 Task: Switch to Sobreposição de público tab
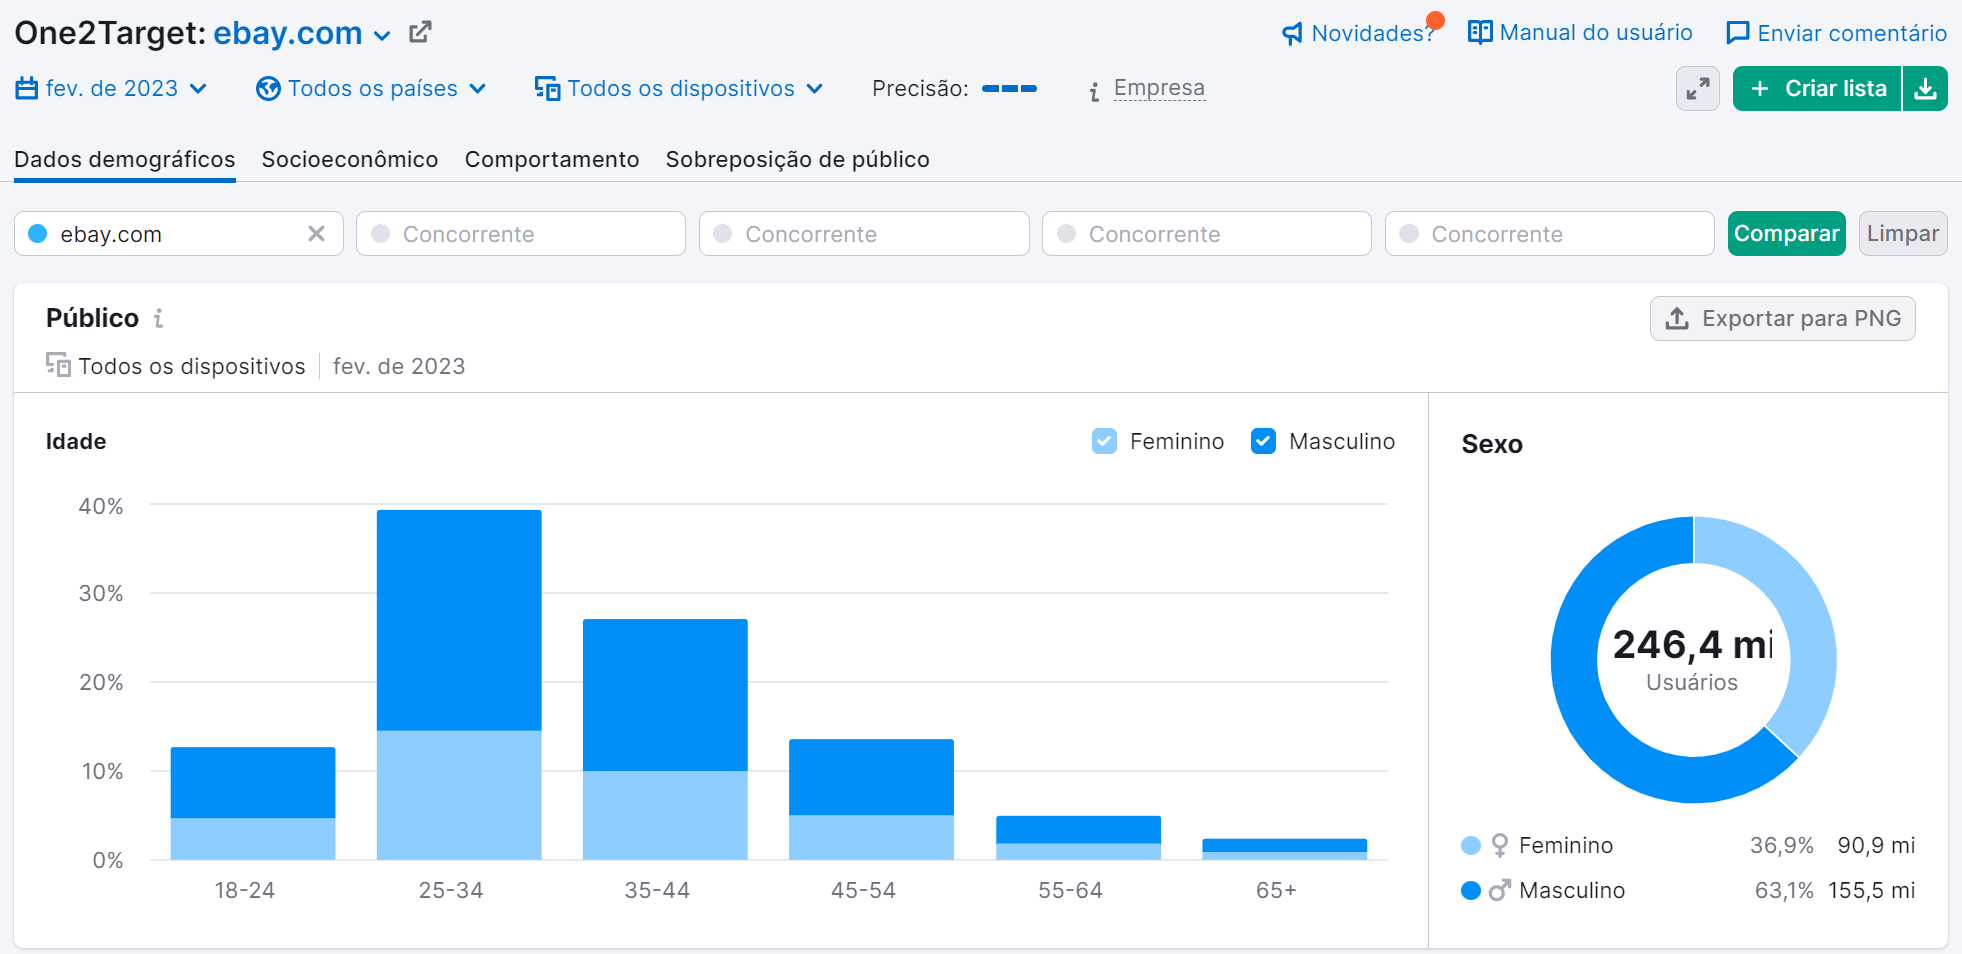[x=798, y=159]
